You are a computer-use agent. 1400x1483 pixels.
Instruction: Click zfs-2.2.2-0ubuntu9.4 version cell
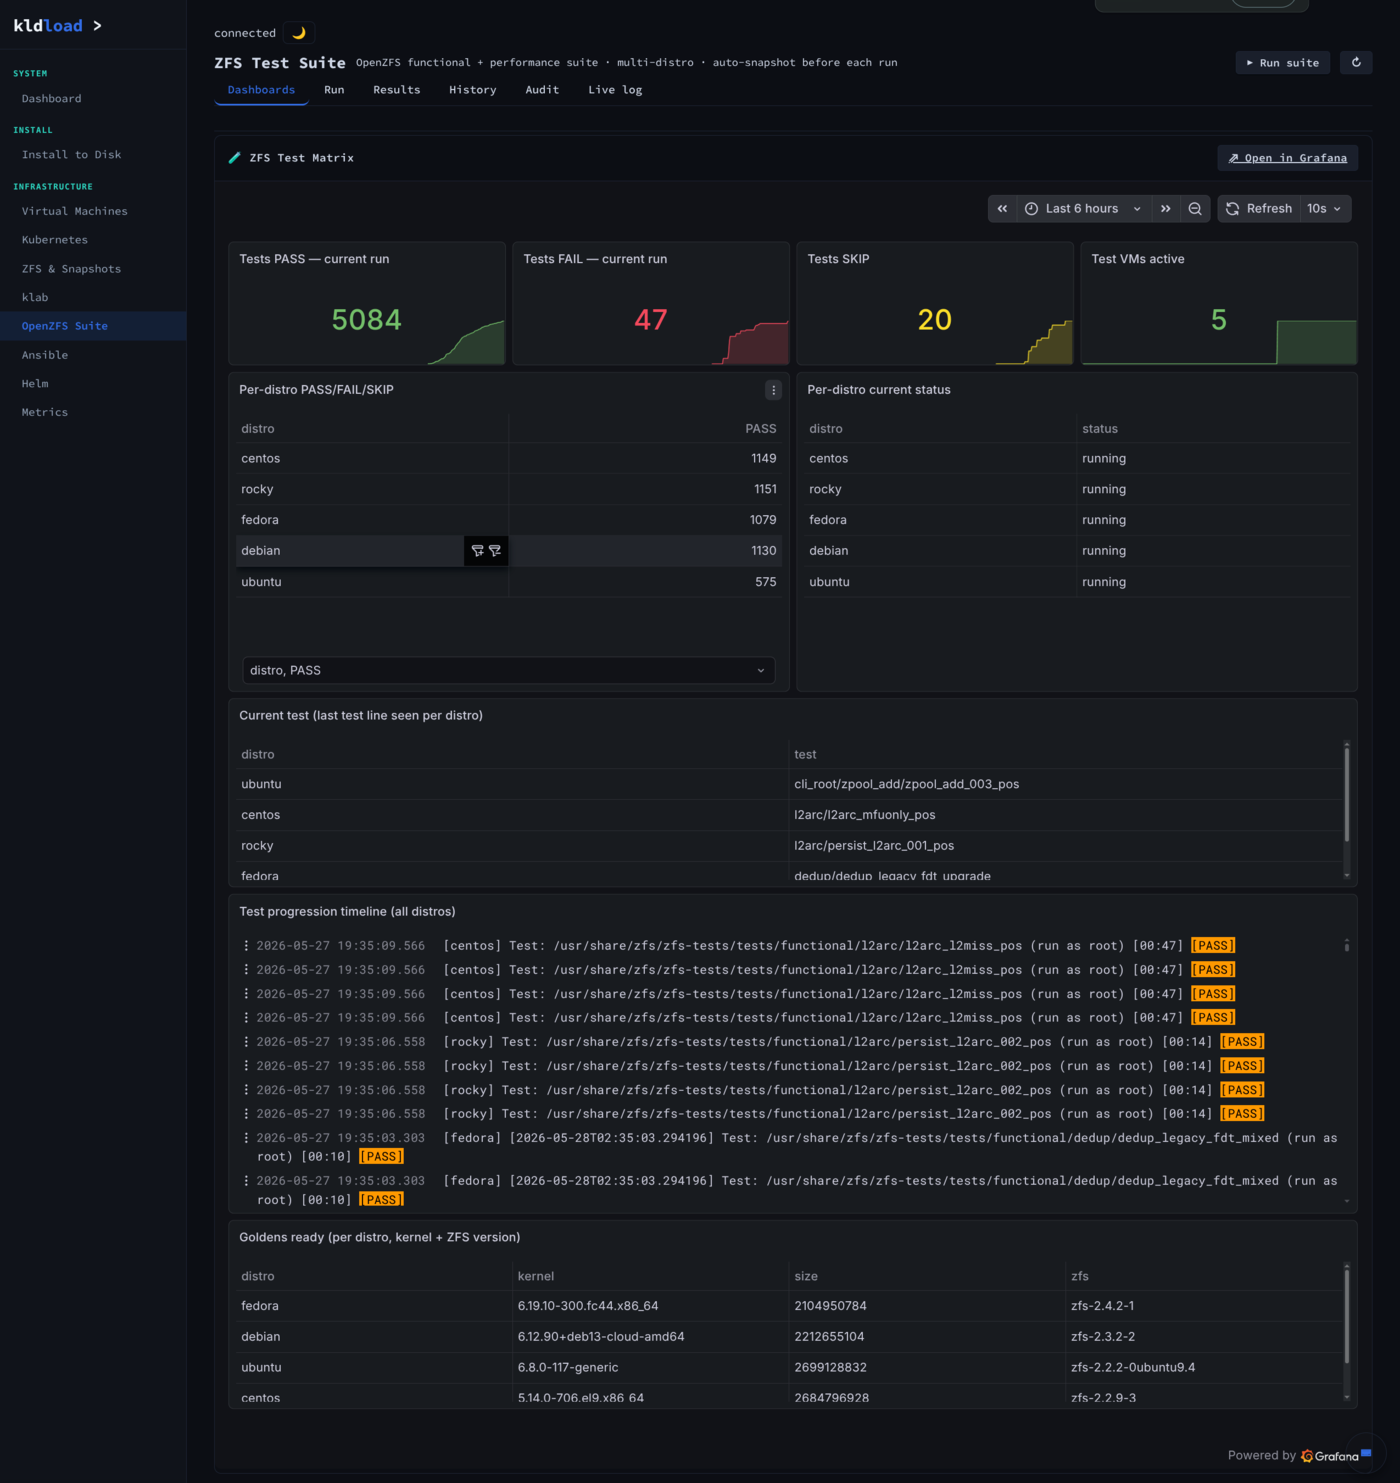[1133, 1368]
